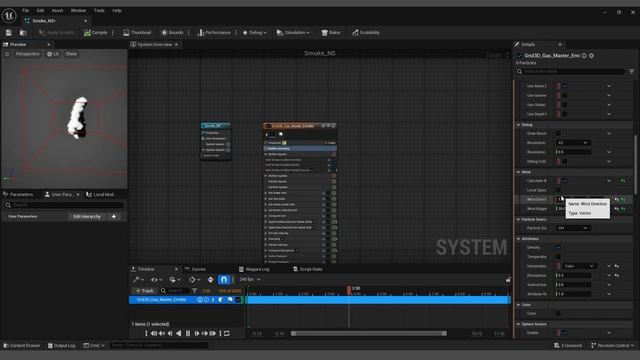This screenshot has height=360, width=640.
Task: Click the timeline horizontal scrollbar
Action: [x=369, y=333]
